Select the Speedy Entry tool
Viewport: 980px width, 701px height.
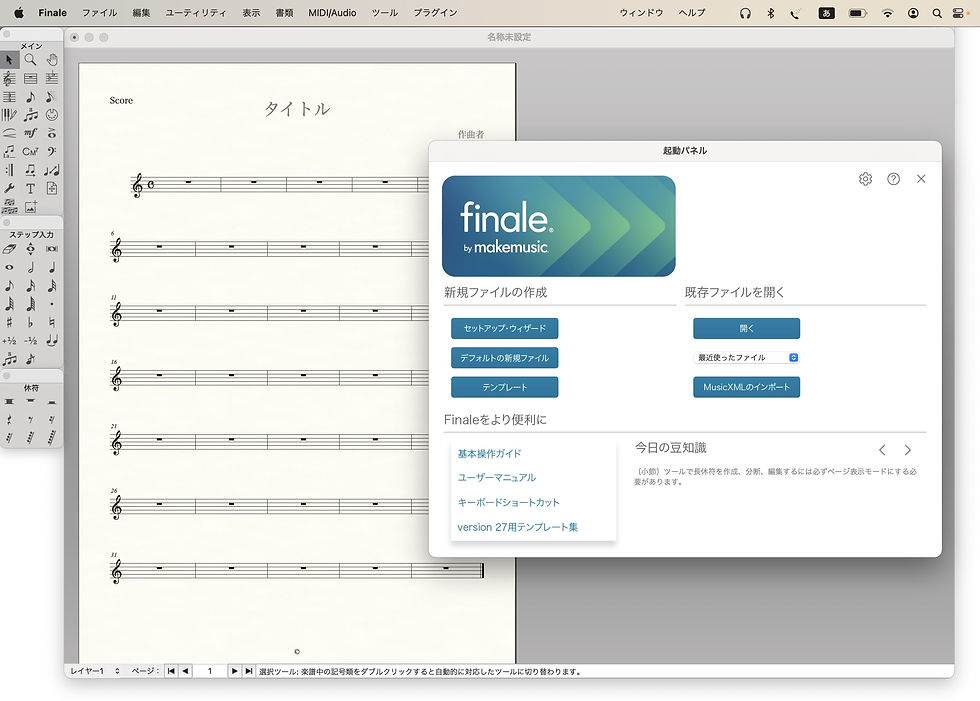point(52,97)
